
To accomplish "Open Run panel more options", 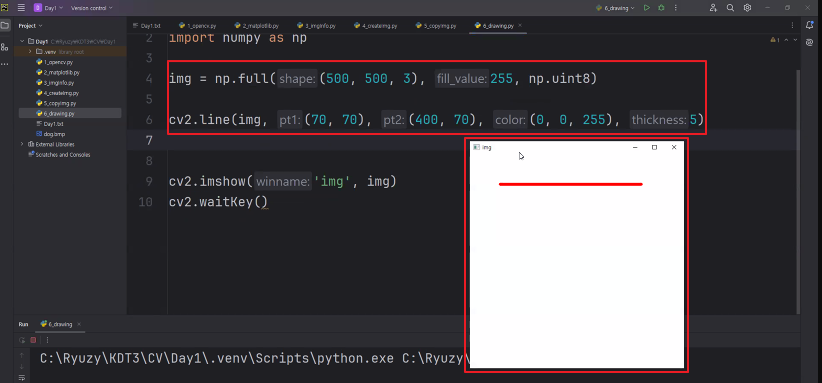I will [x=47, y=340].
